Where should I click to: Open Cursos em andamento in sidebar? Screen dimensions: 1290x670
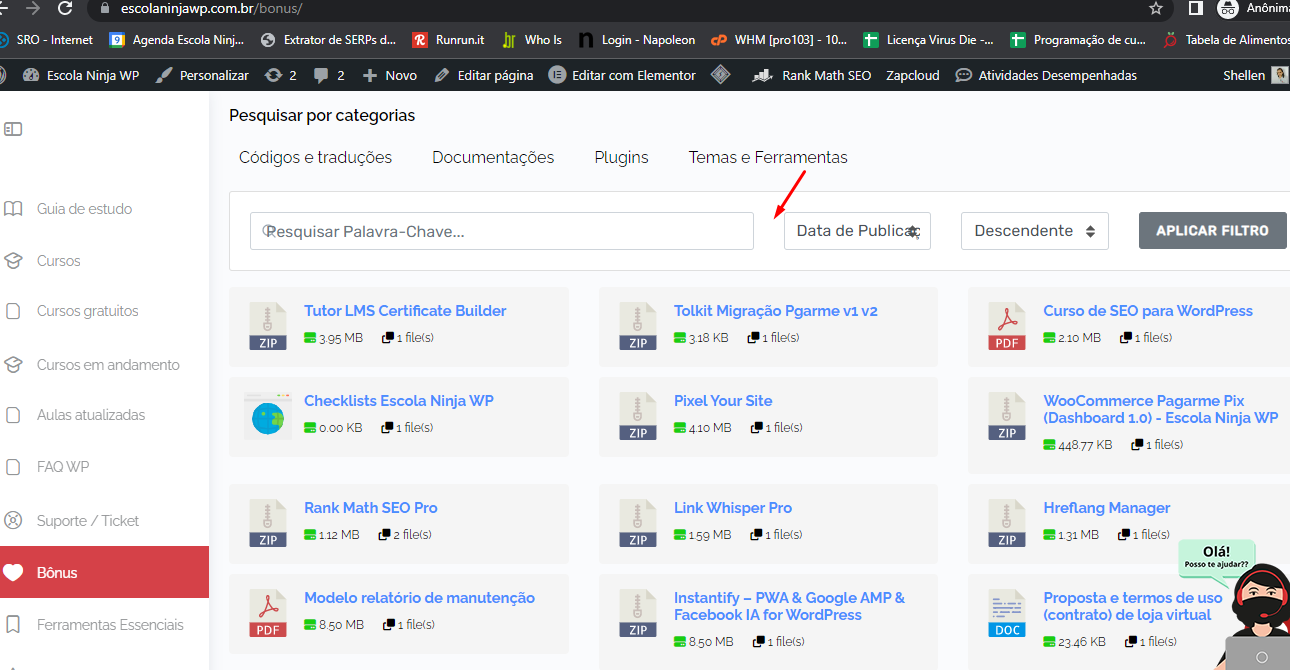(x=108, y=365)
